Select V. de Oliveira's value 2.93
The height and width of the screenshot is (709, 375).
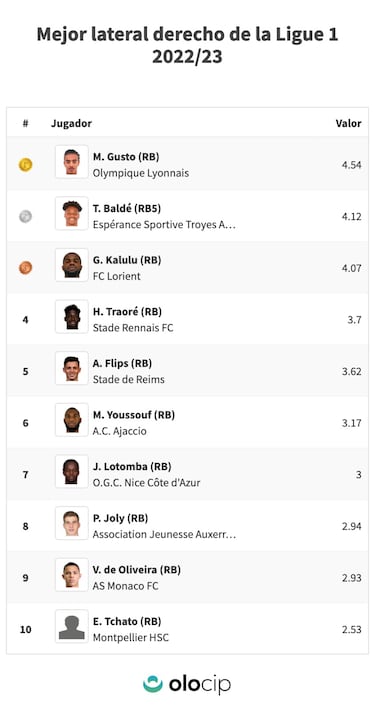click(351, 578)
